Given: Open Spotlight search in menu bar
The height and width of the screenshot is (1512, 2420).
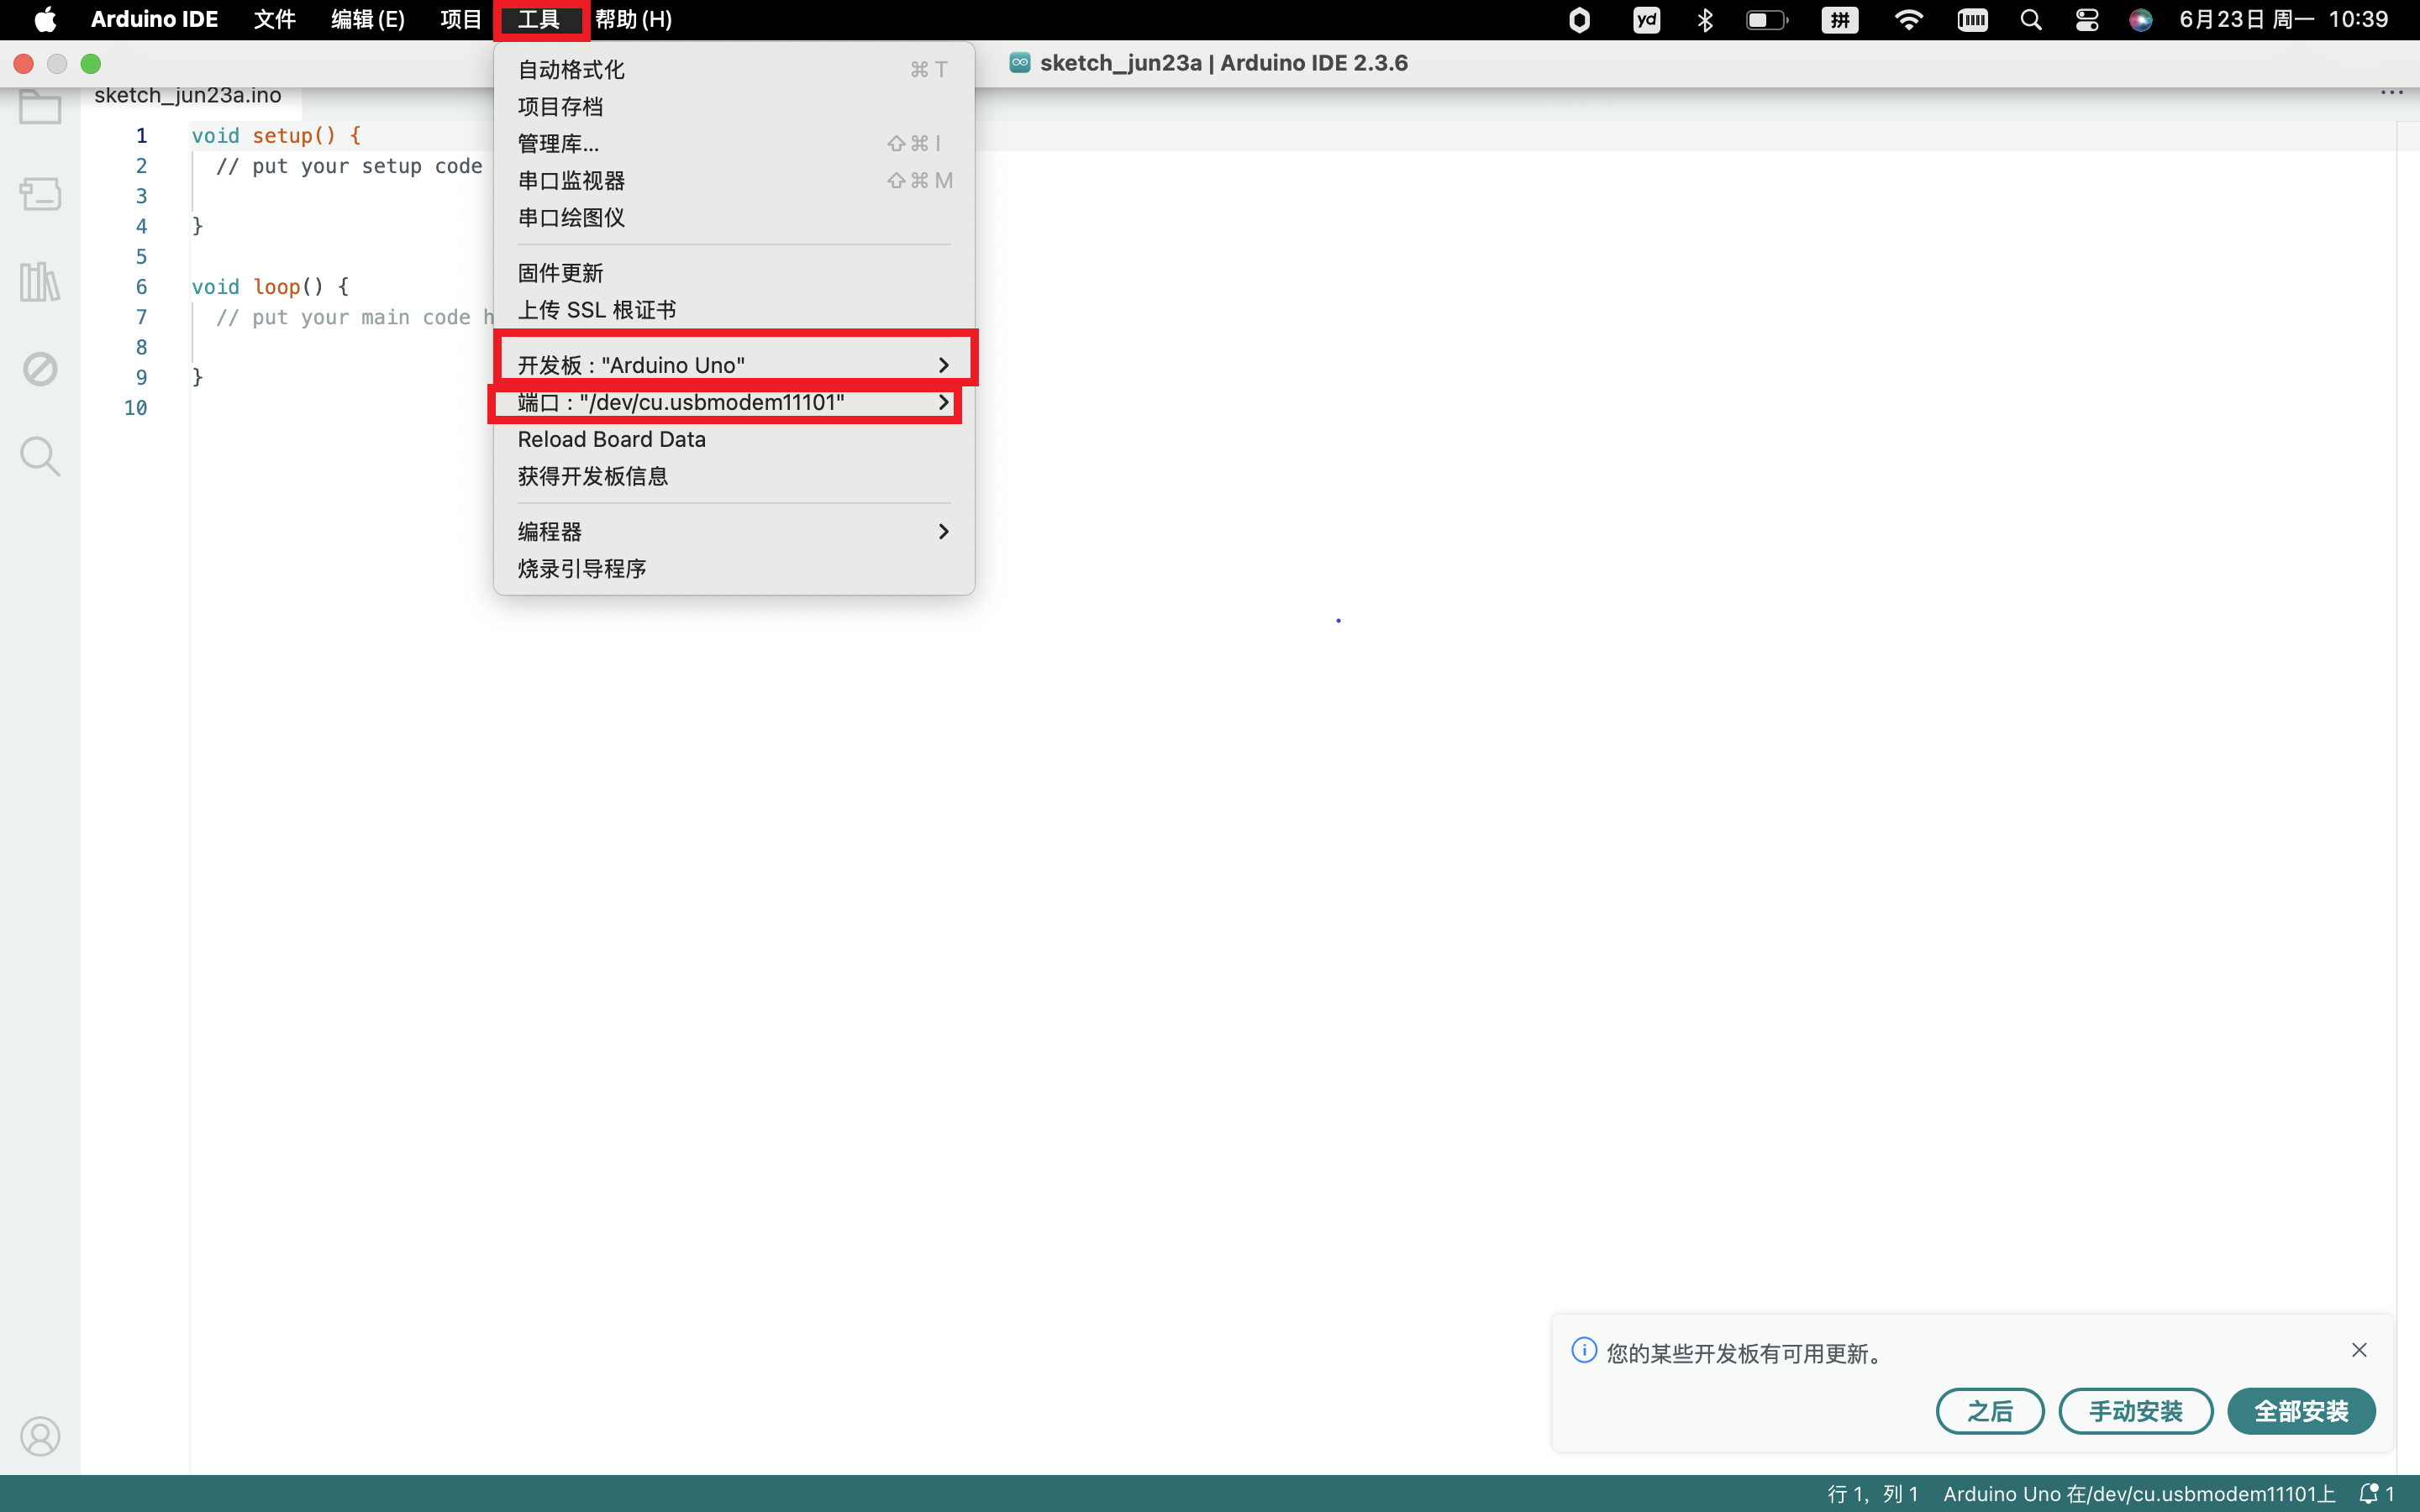Looking at the screenshot, I should (2030, 19).
